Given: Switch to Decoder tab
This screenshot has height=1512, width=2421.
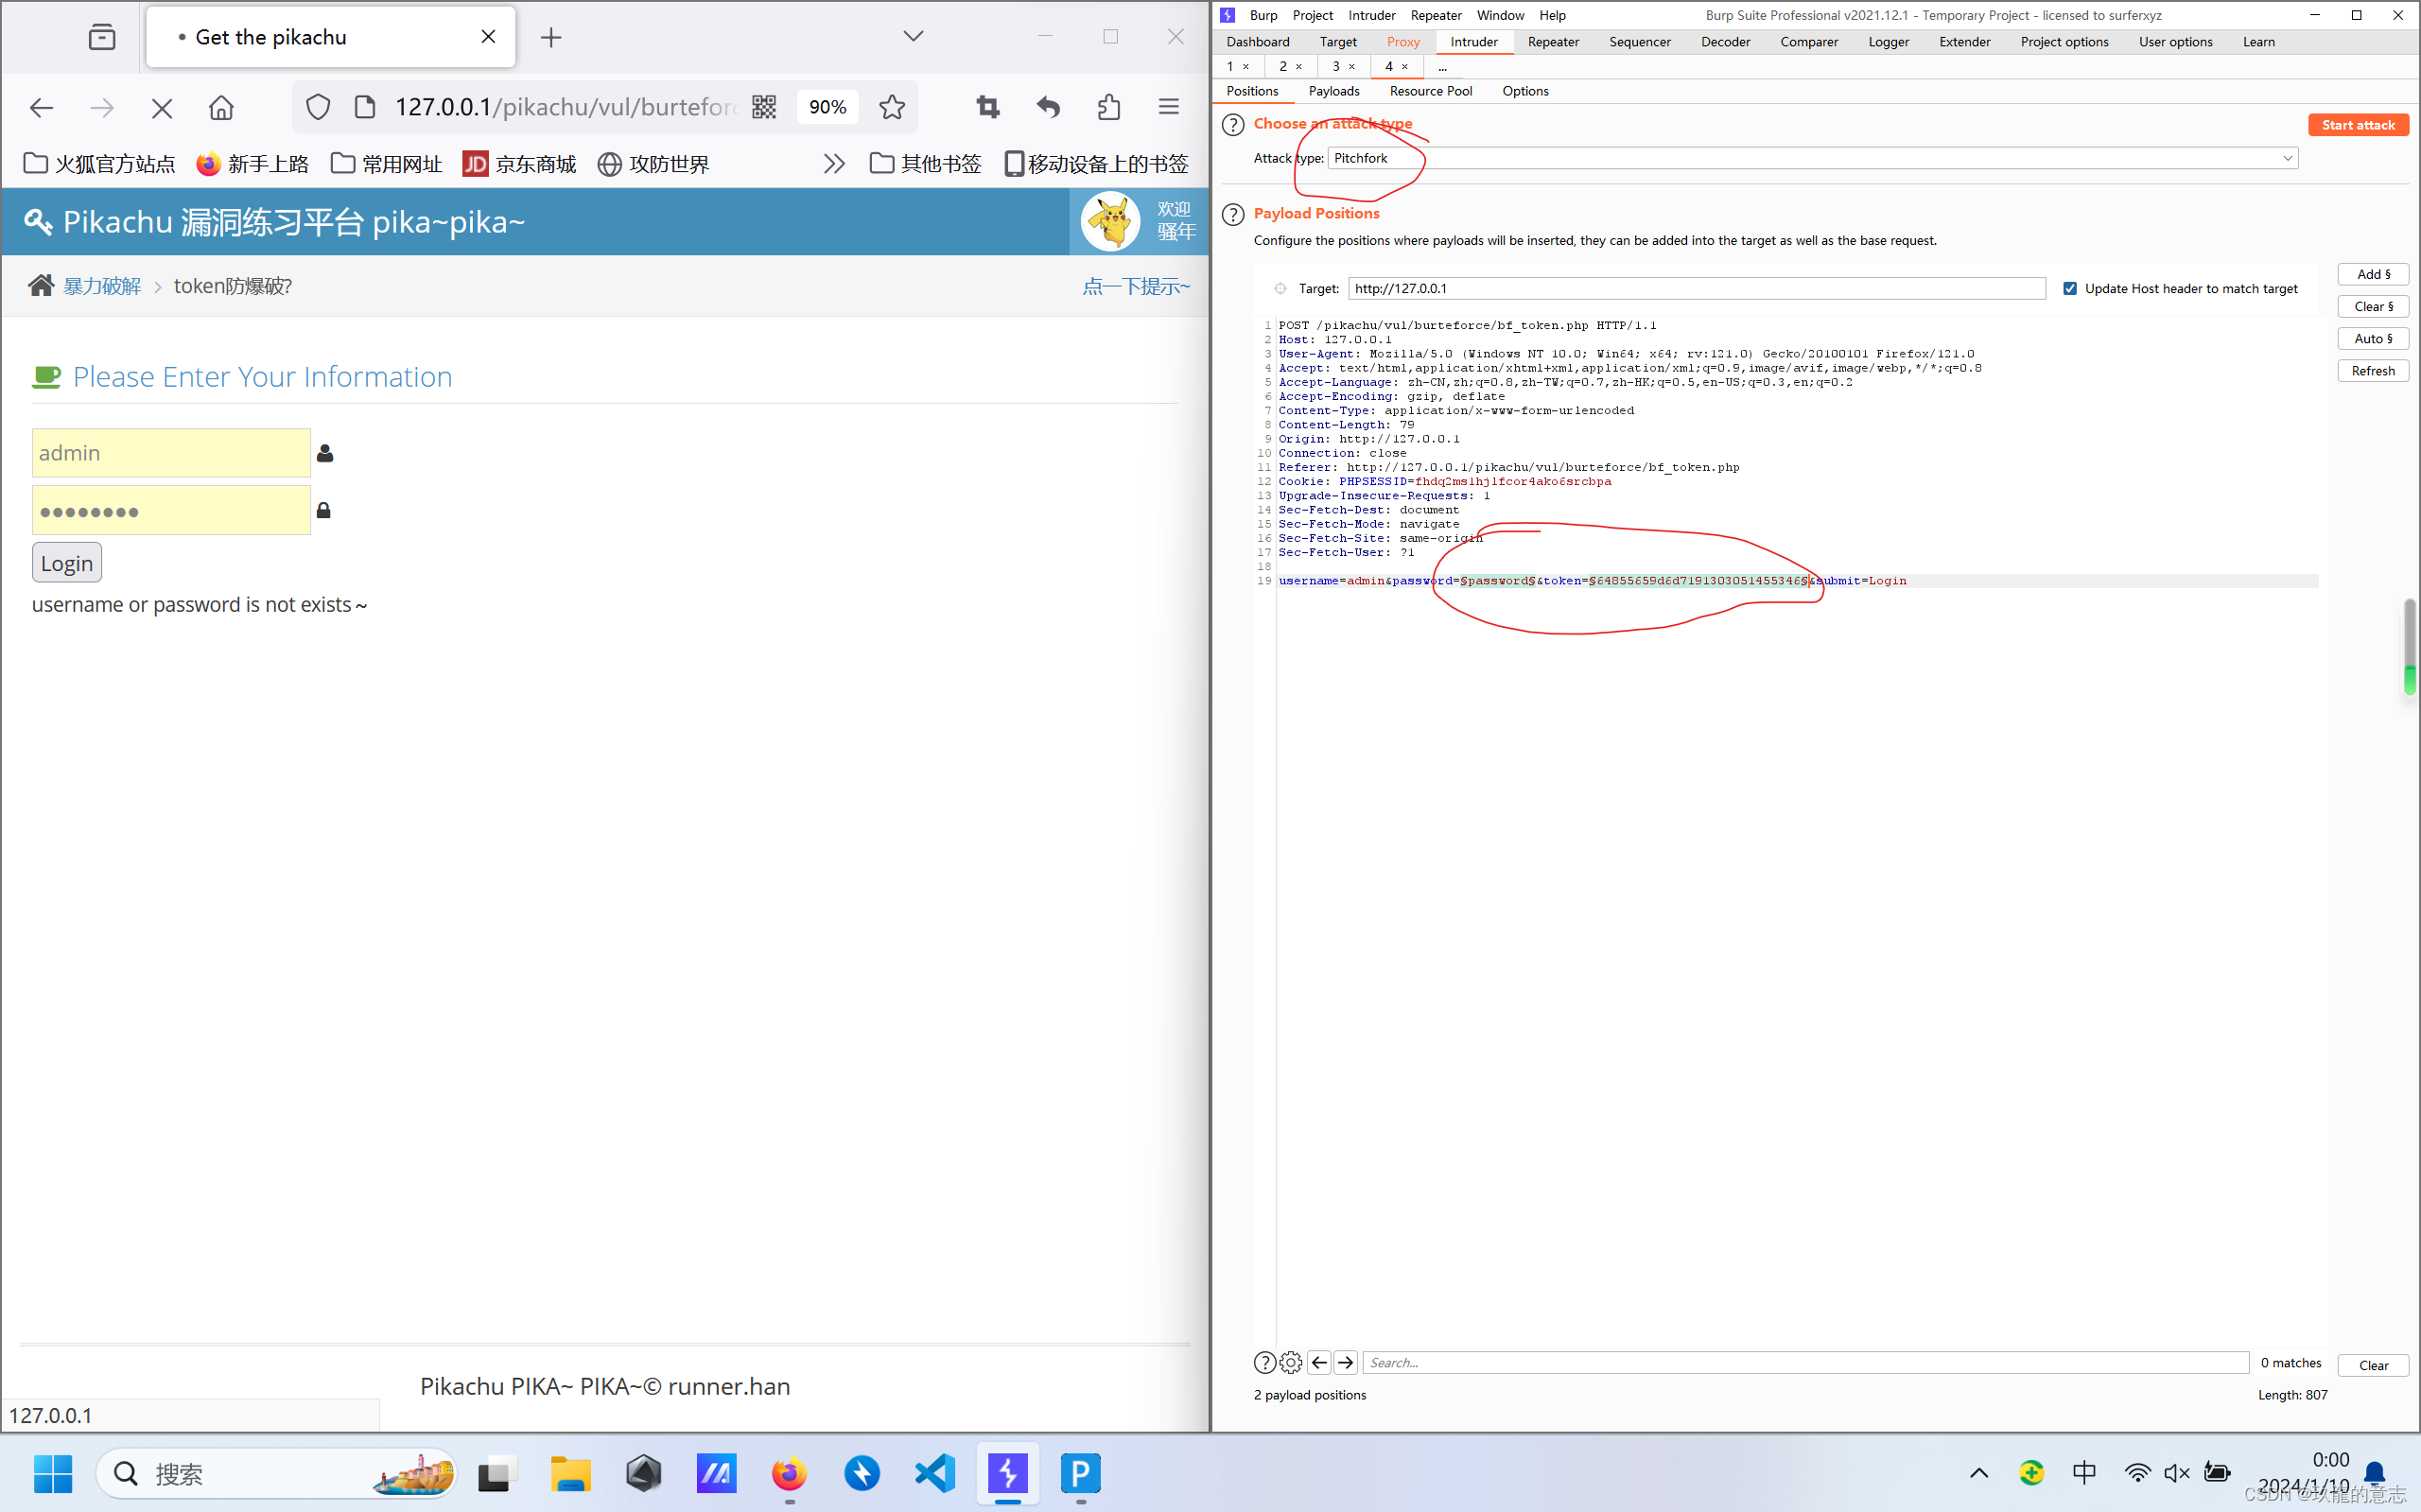Looking at the screenshot, I should coord(1725,42).
